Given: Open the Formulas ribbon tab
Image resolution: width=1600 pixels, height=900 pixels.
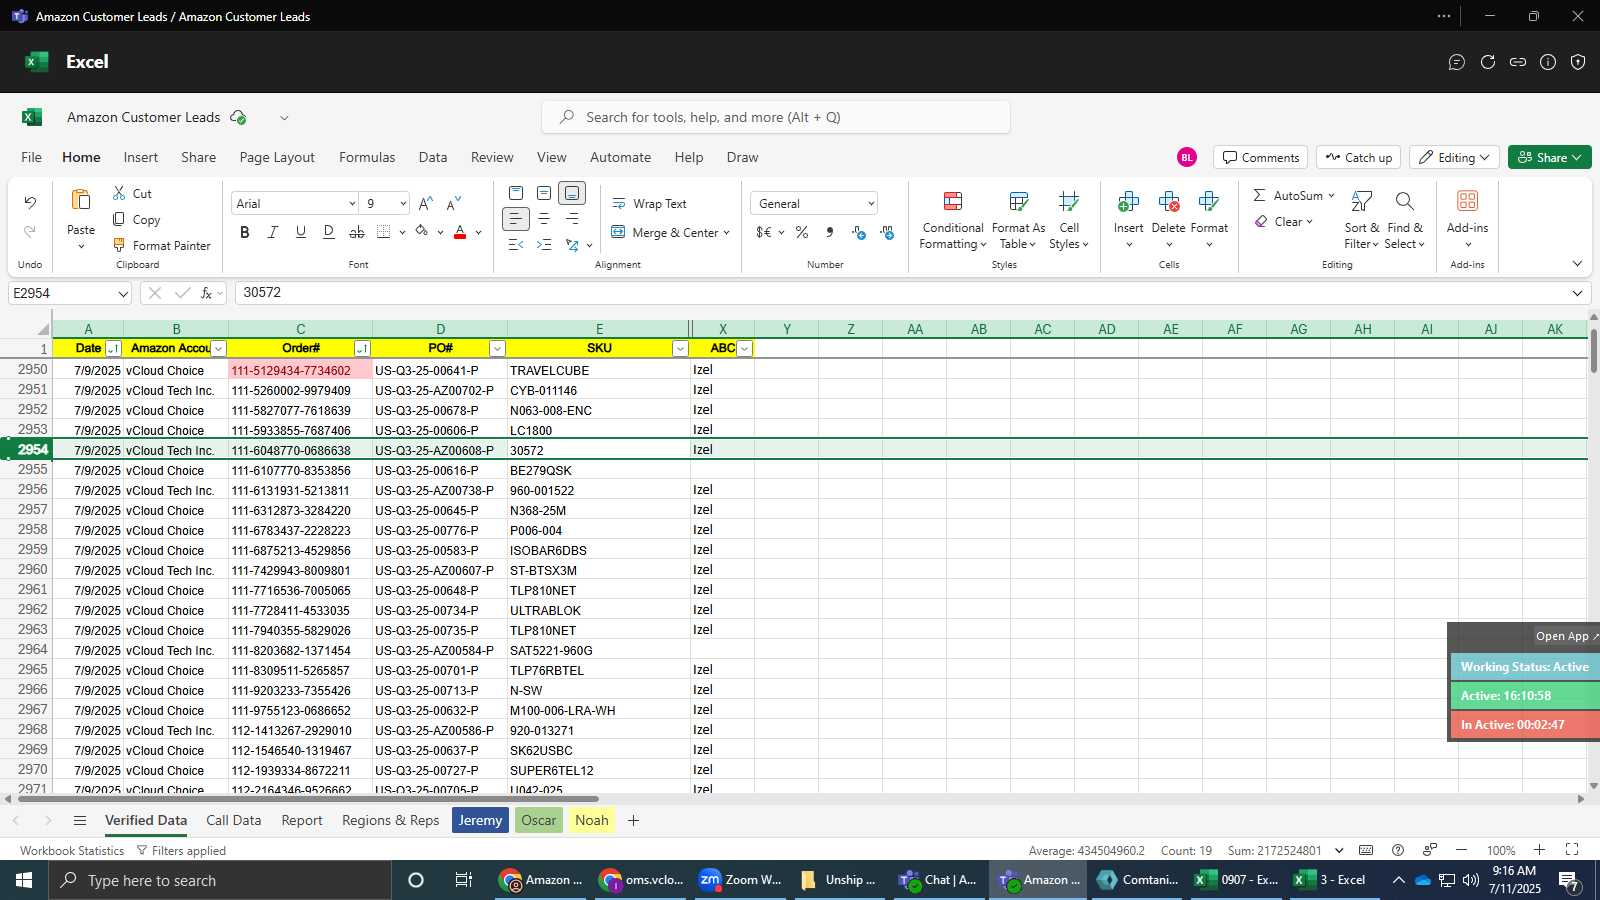Looking at the screenshot, I should click(x=367, y=157).
